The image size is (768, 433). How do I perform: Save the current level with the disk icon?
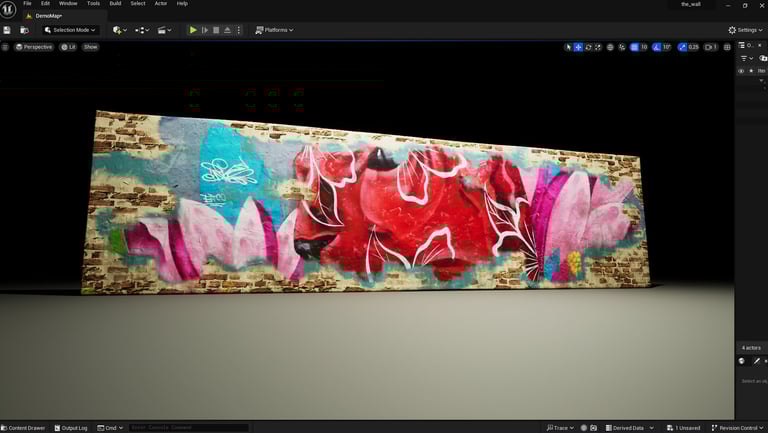(7, 30)
